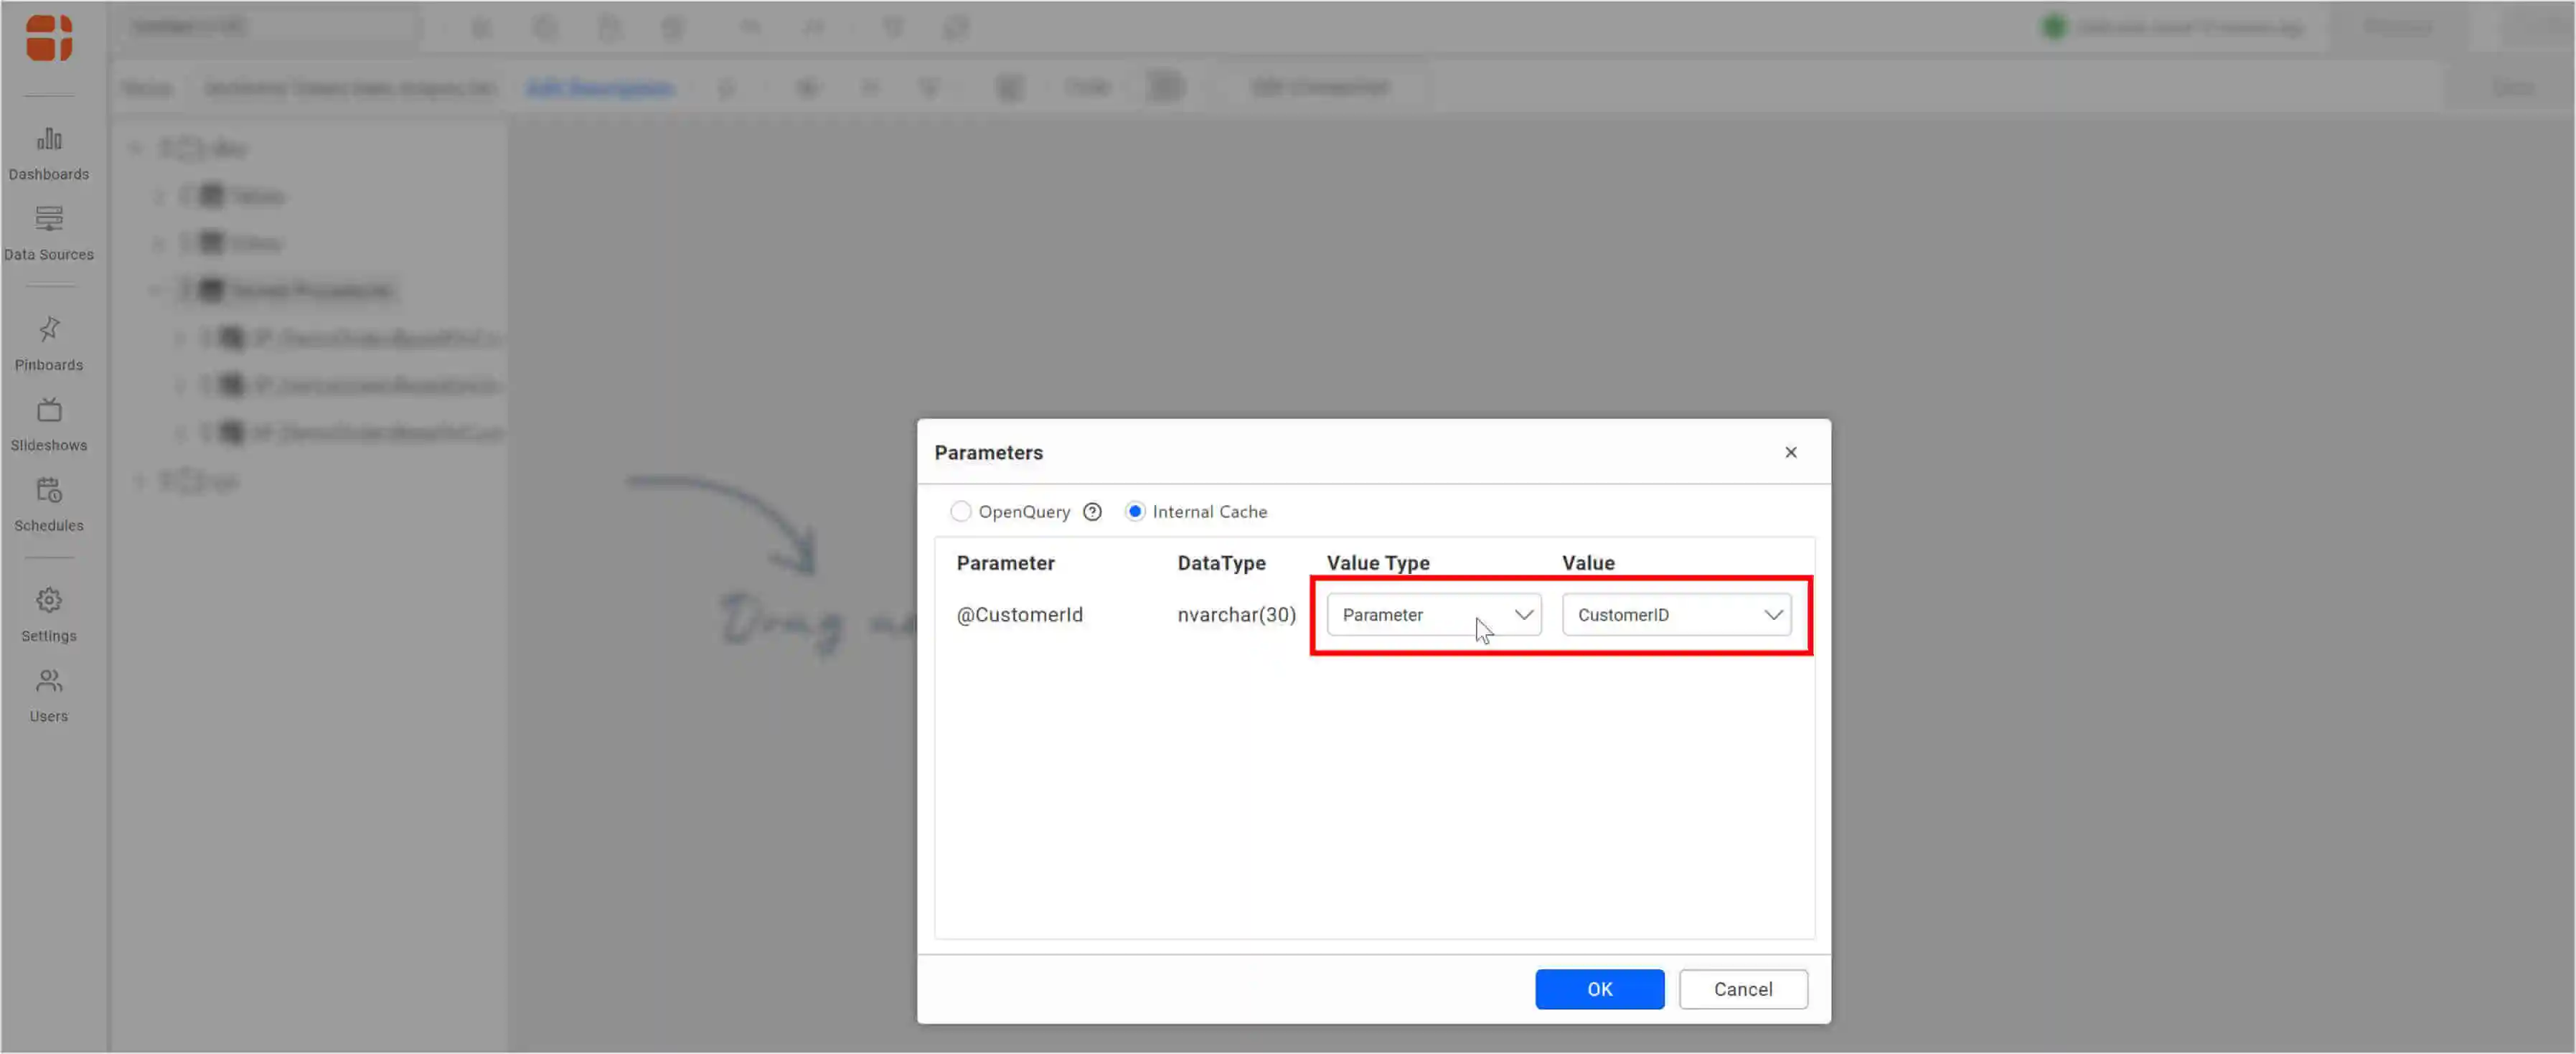The image size is (2576, 1054).
Task: Click the @CustomerId parameter name
Action: click(x=1019, y=615)
